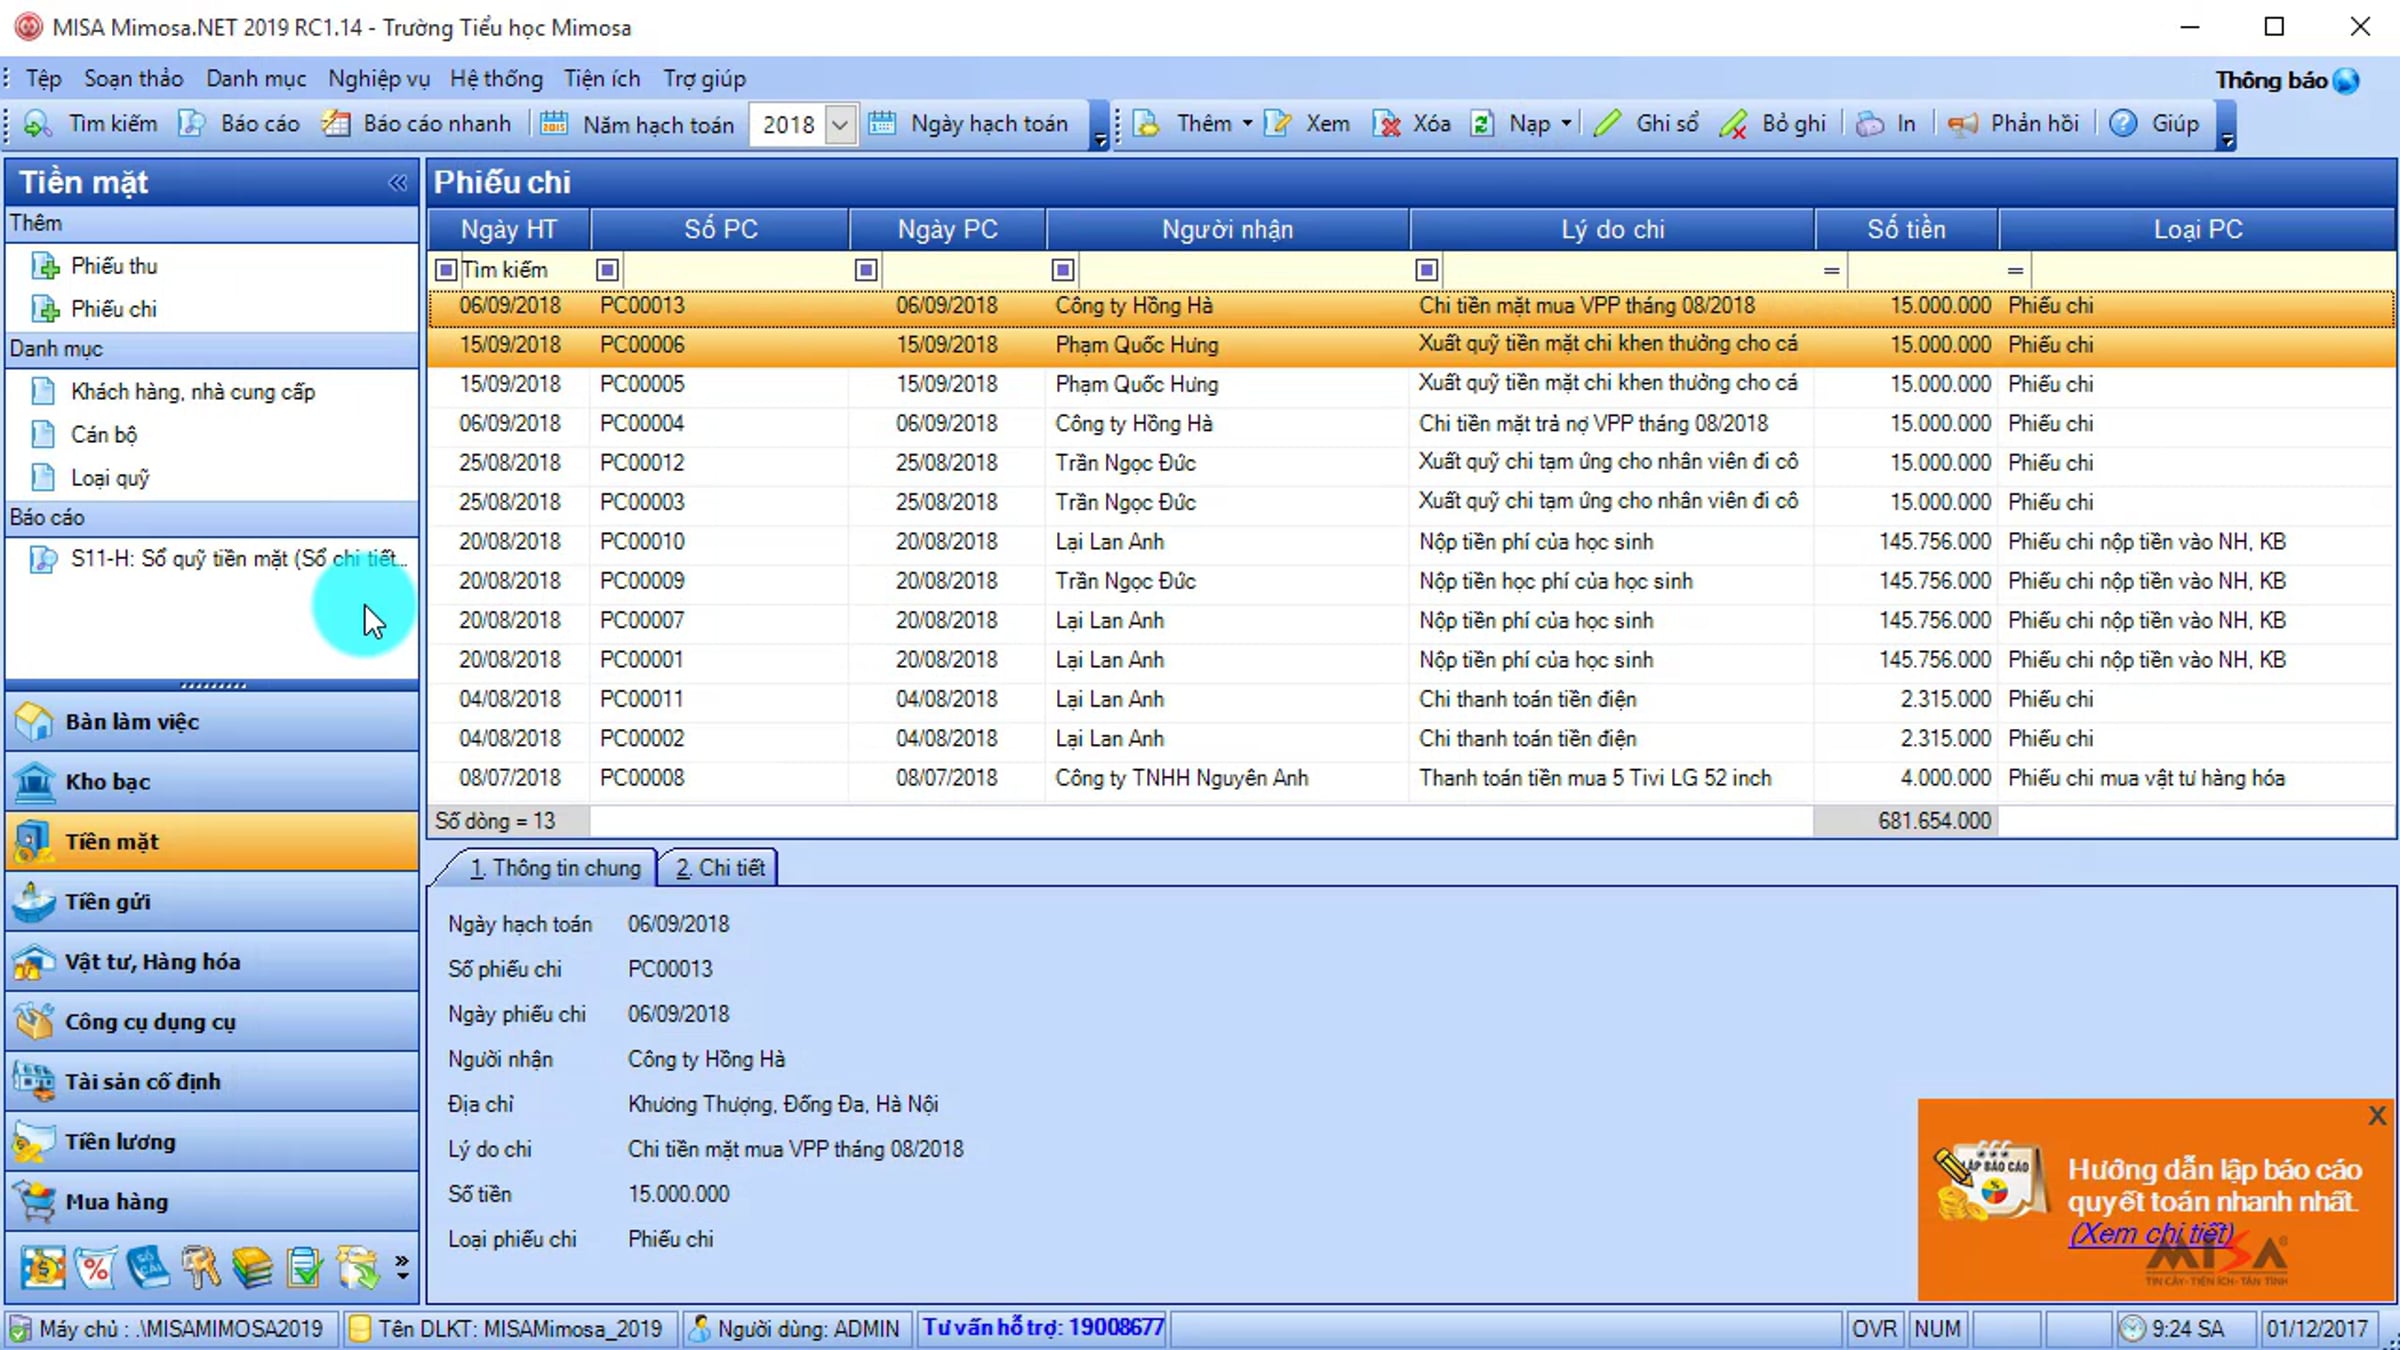Select the PC00008 voucher row
The image size is (2400, 1350).
tap(1411, 778)
